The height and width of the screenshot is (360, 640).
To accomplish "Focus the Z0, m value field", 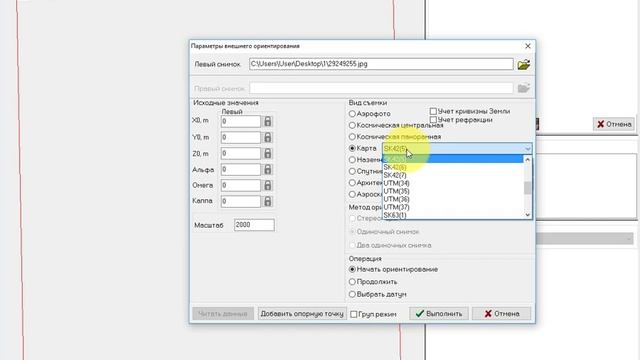I will pyautogui.click(x=241, y=153).
